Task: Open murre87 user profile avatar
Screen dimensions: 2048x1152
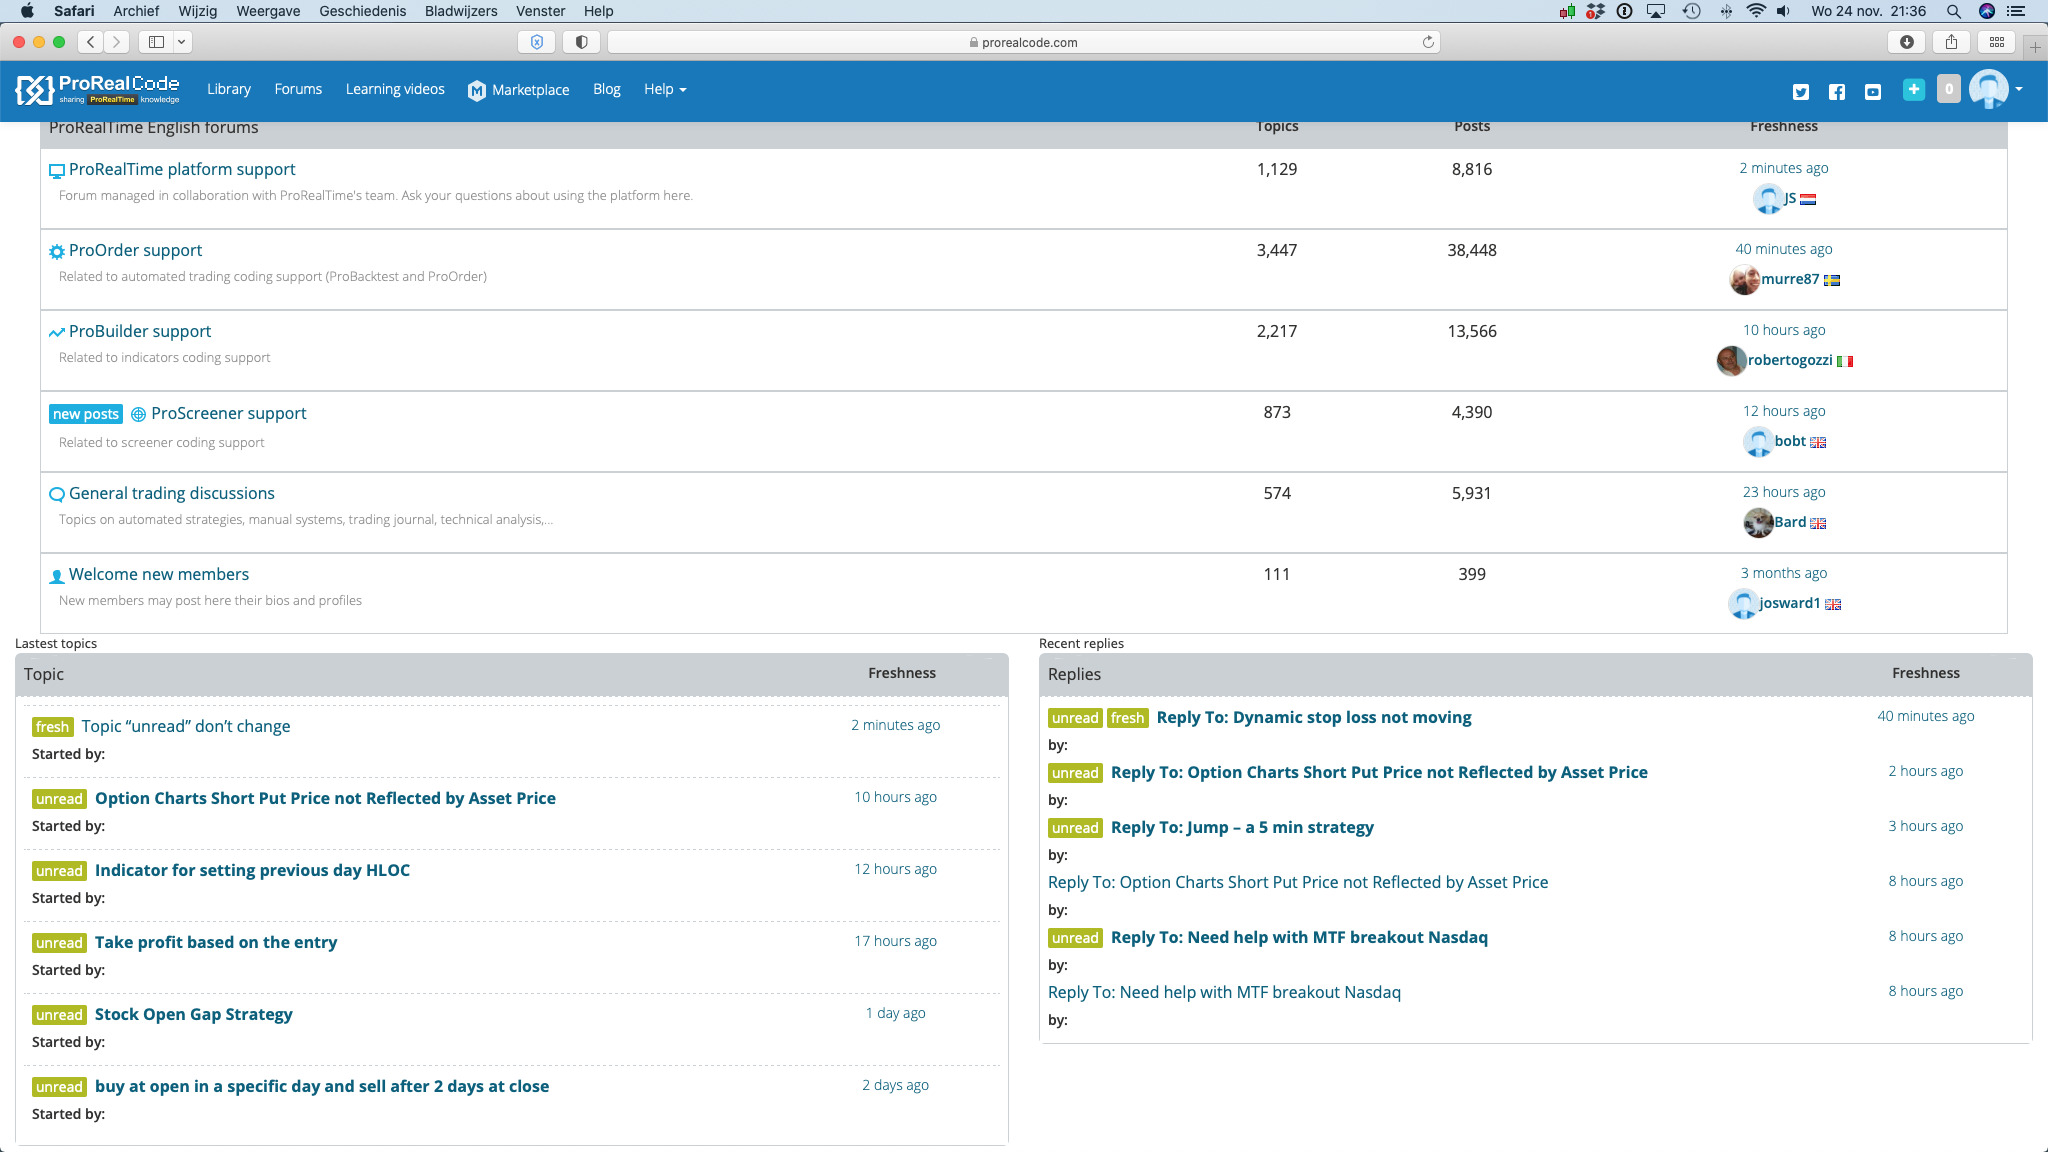Action: click(1744, 280)
